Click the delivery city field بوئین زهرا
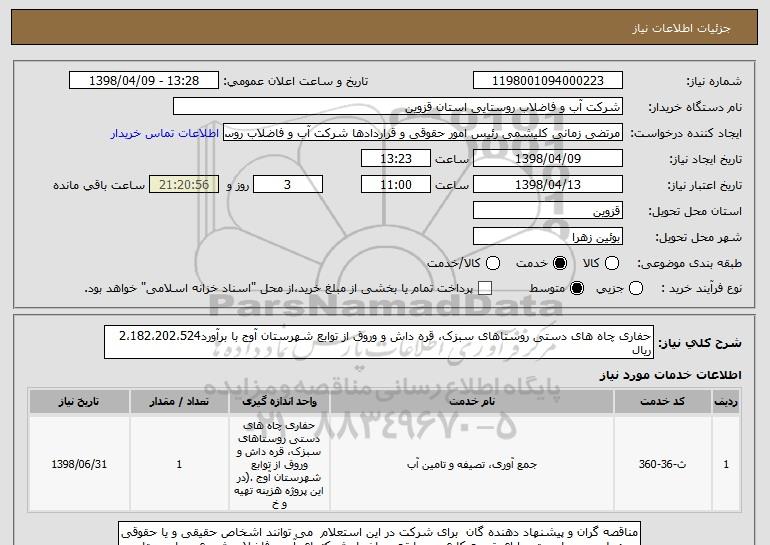Viewport: 770px width, 545px height. 548,237
